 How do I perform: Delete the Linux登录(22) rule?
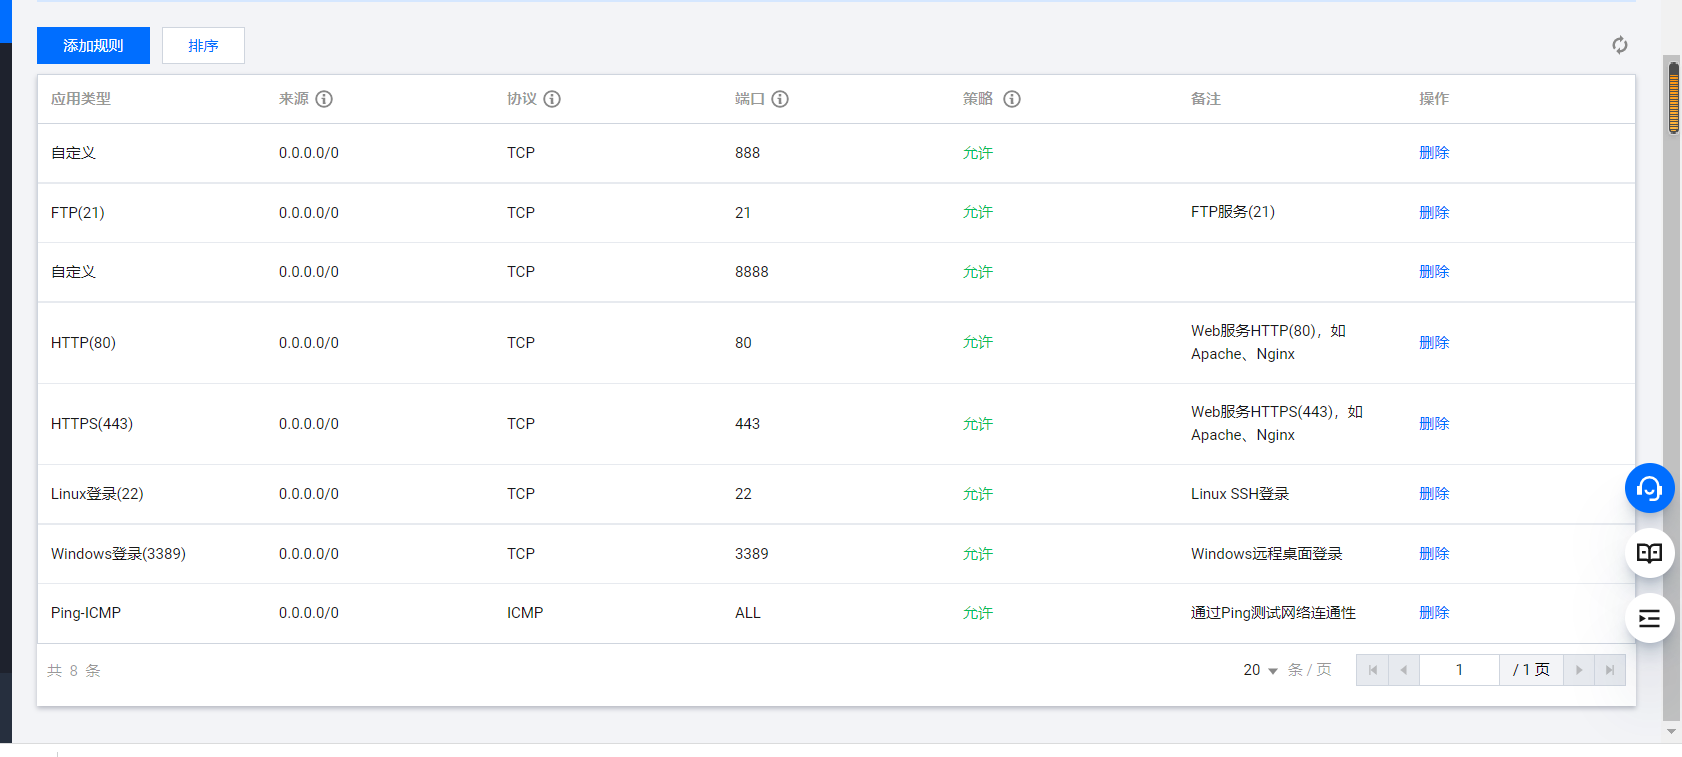tap(1434, 494)
